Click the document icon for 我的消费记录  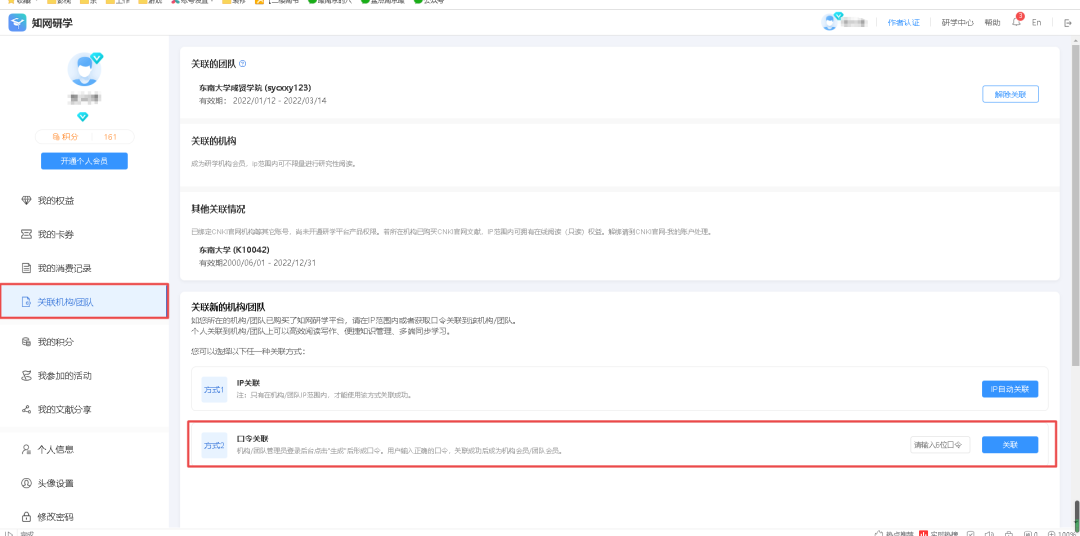(x=26, y=268)
